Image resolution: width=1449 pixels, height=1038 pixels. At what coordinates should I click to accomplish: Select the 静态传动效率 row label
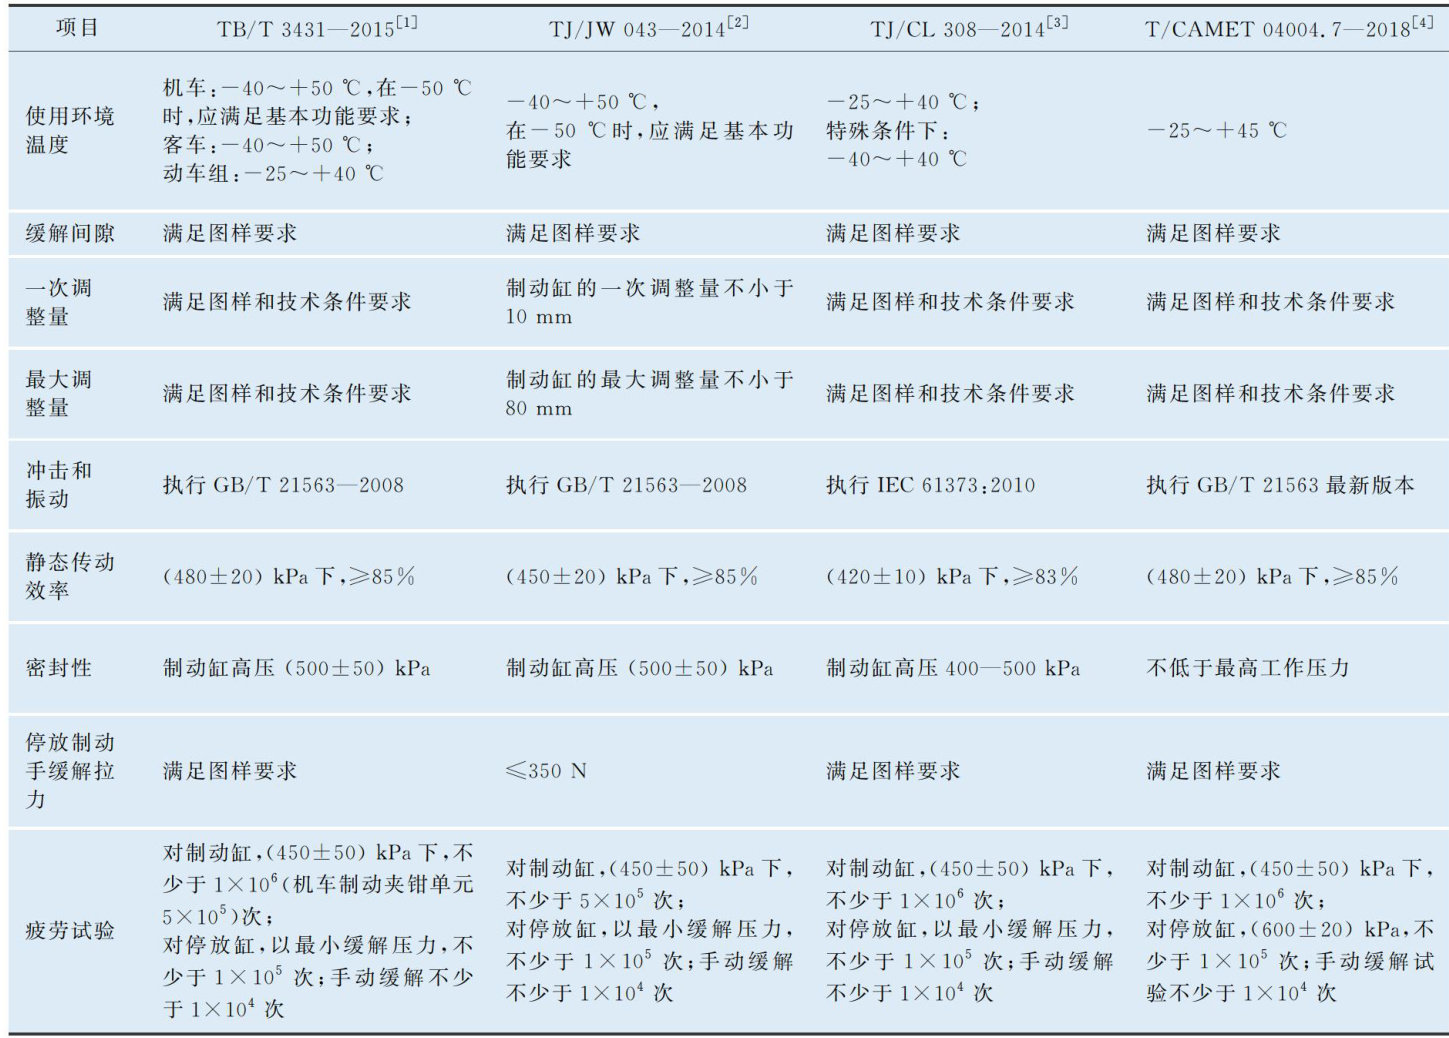[70, 576]
